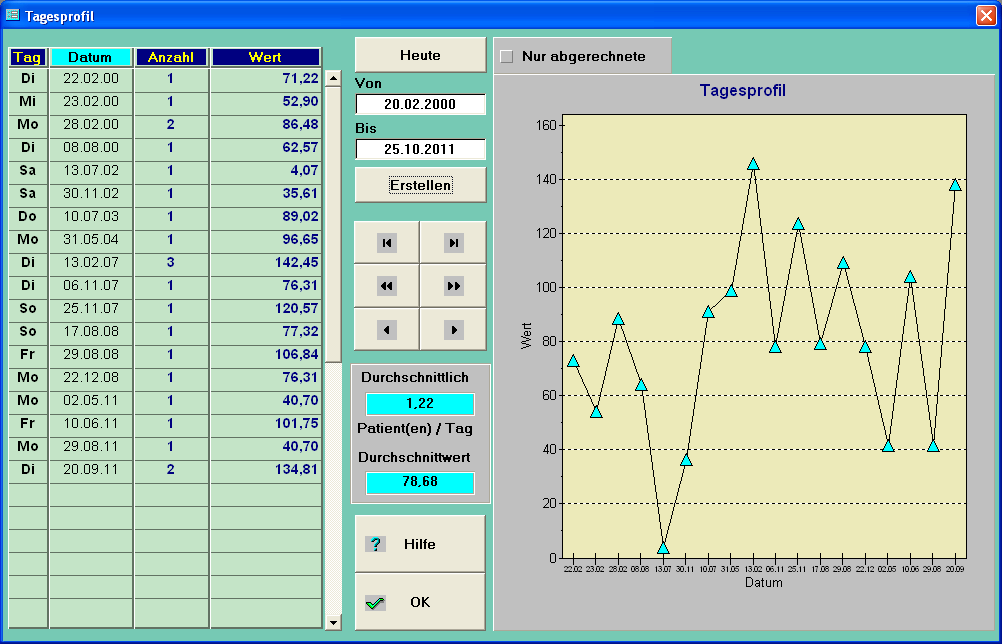The image size is (1002, 644).
Task: Click the fast forward double-arrow button
Action: [x=453, y=286]
